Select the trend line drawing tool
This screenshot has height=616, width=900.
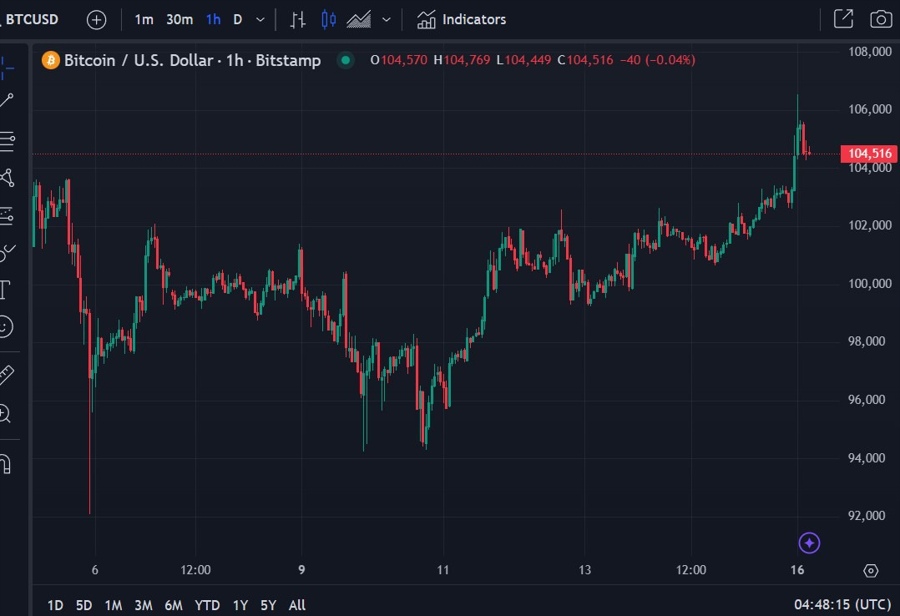pyautogui.click(x=6, y=100)
